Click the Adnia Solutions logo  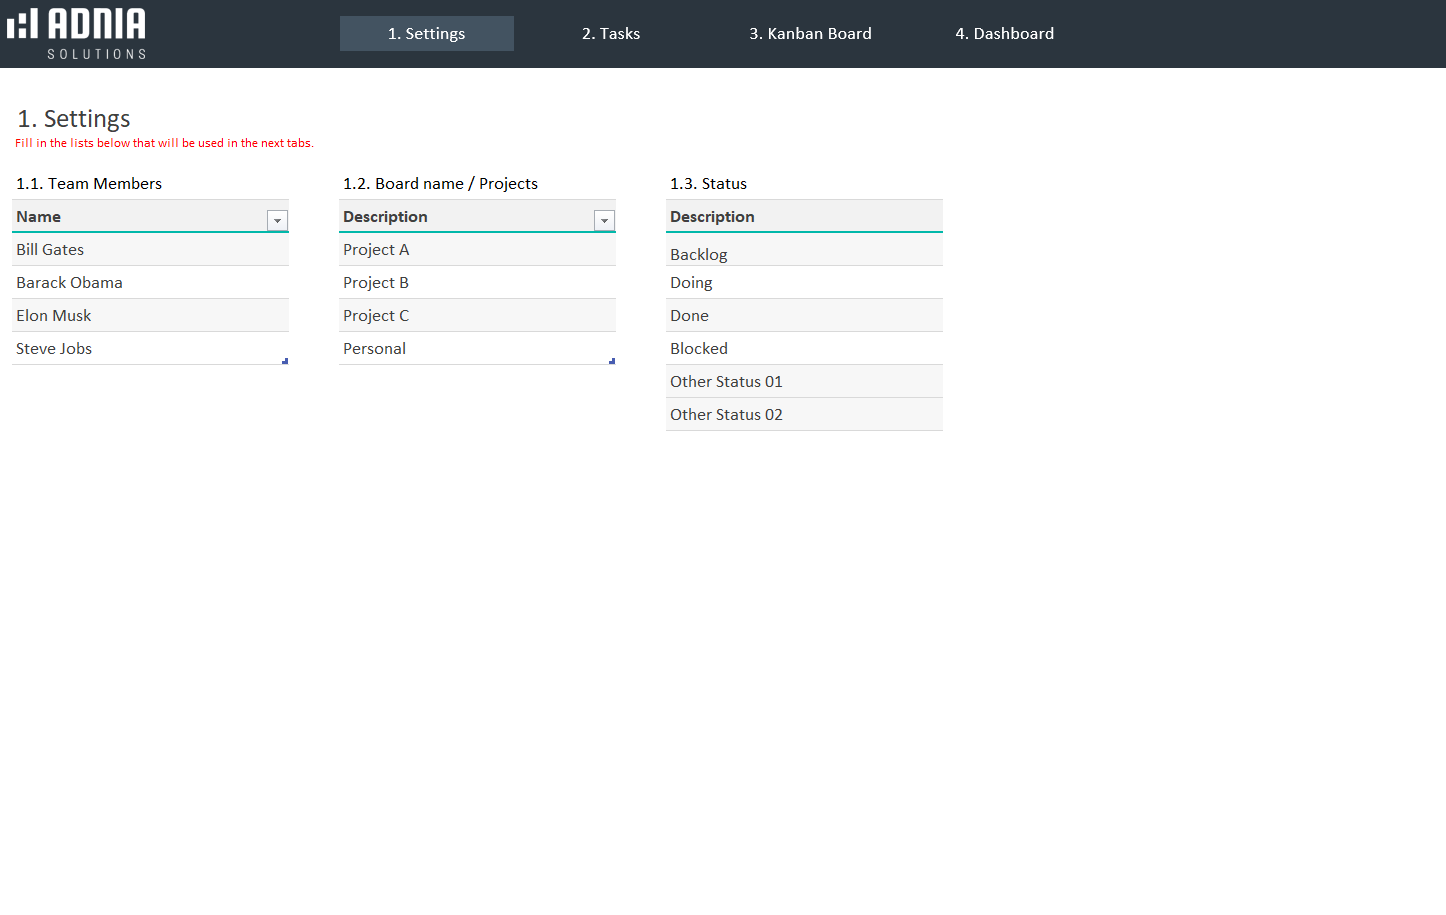[x=77, y=34]
